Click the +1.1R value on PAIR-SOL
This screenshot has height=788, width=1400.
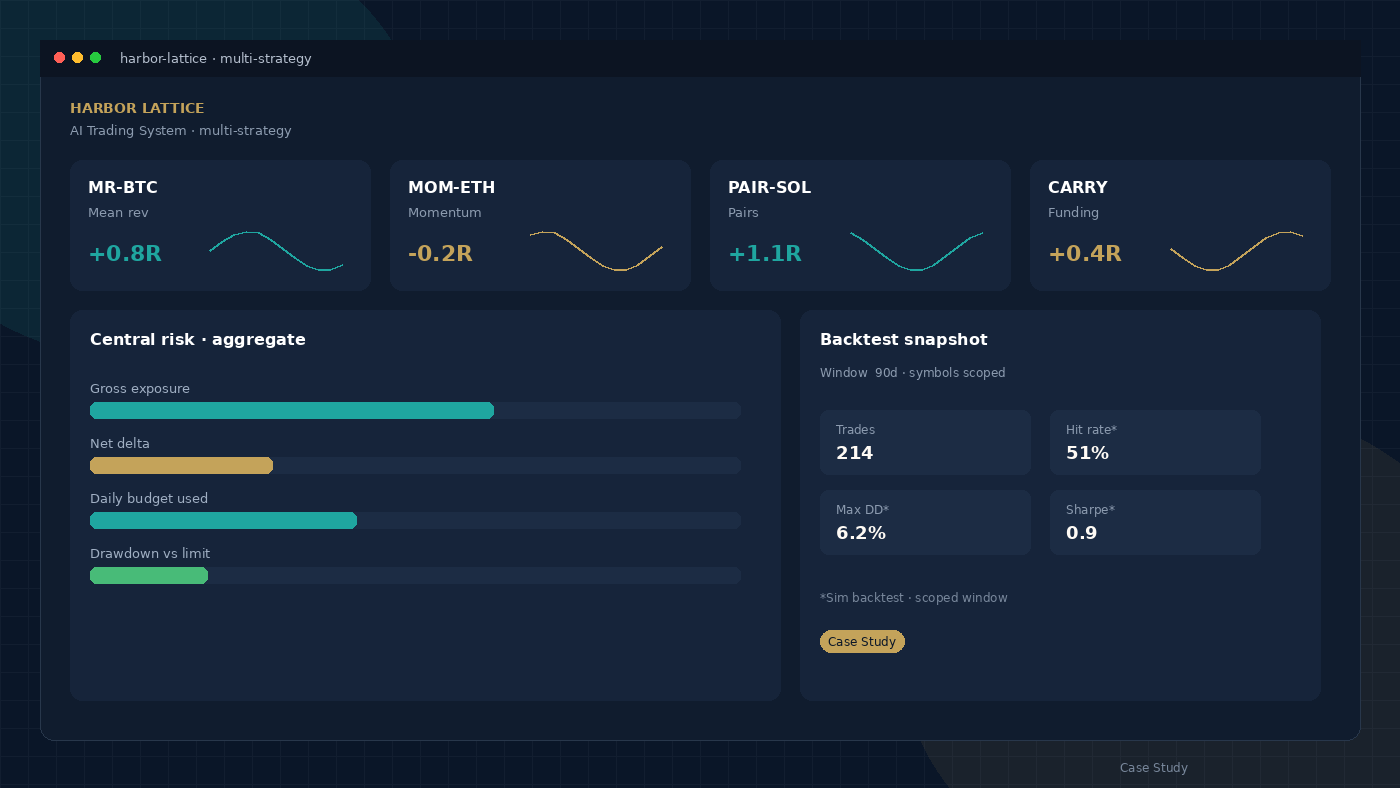(x=765, y=254)
